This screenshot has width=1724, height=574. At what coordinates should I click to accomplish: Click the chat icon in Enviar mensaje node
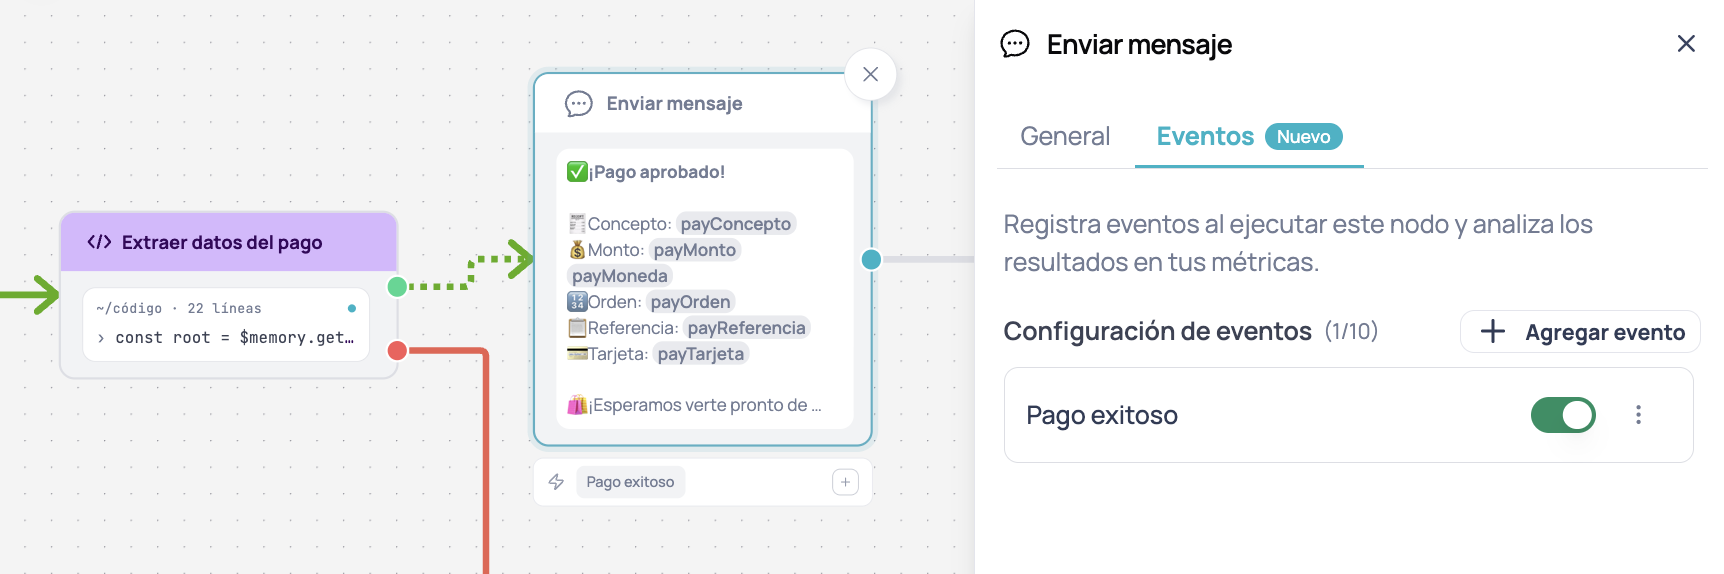(579, 104)
